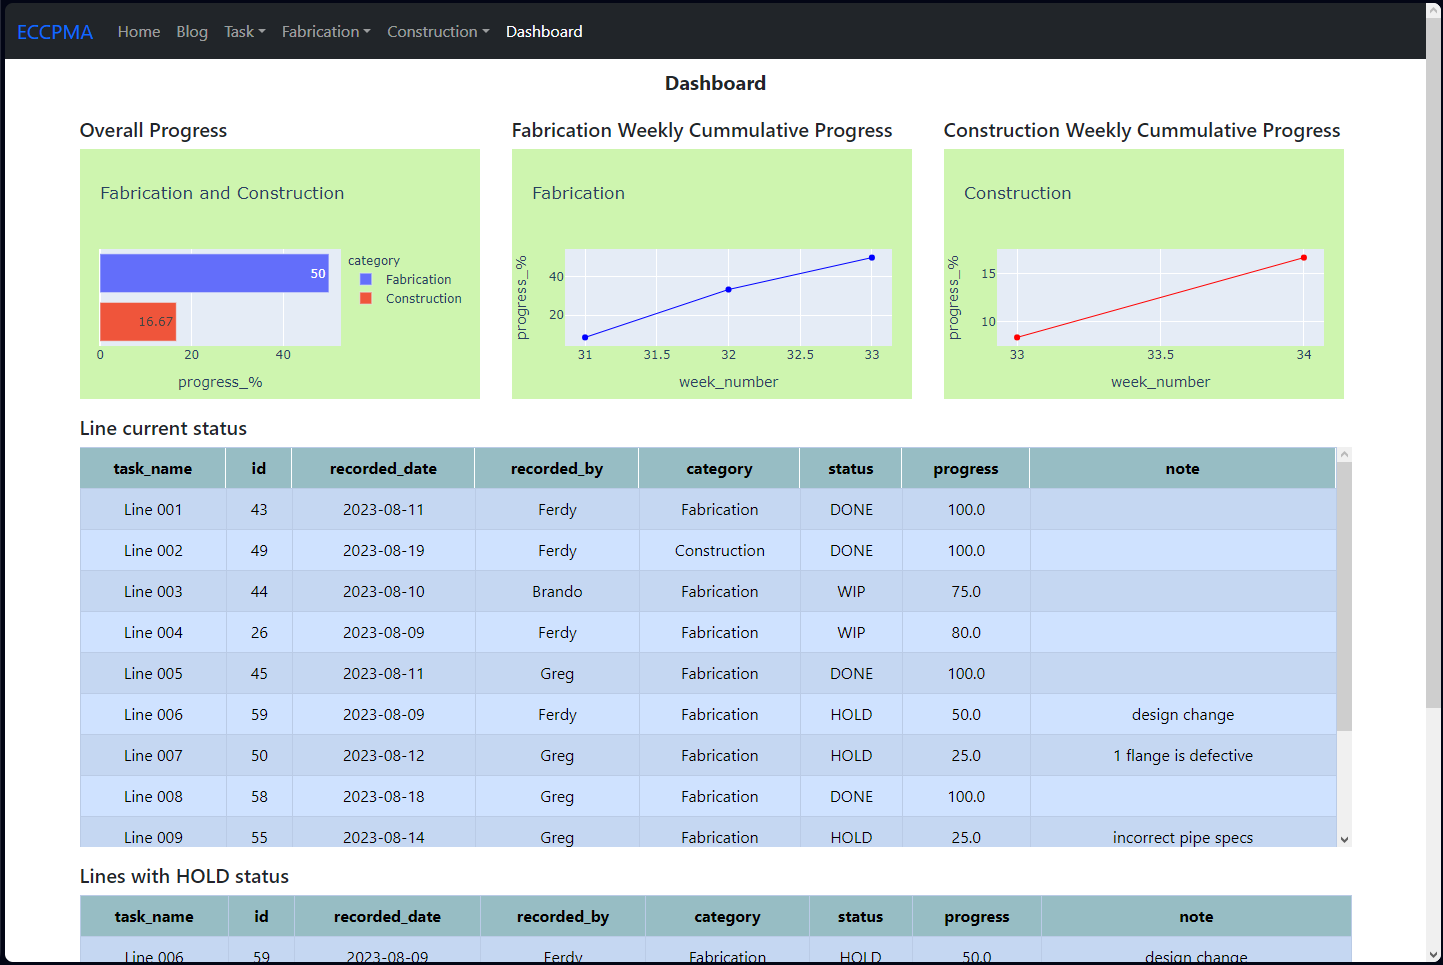Screen dimensions: 1443x965
Task: Click the ECCPMA brand link
Action: 55,31
